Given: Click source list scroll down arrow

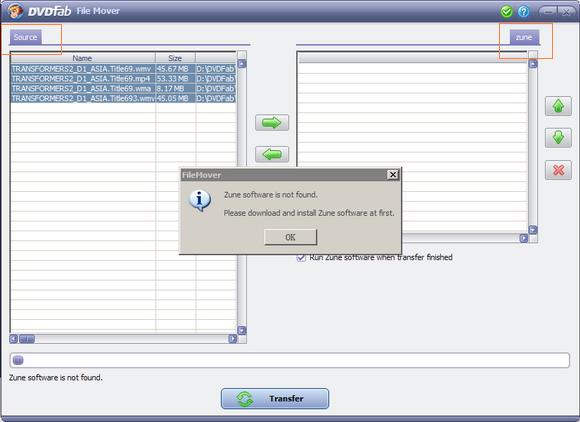Looking at the screenshot, I should pos(242,330).
